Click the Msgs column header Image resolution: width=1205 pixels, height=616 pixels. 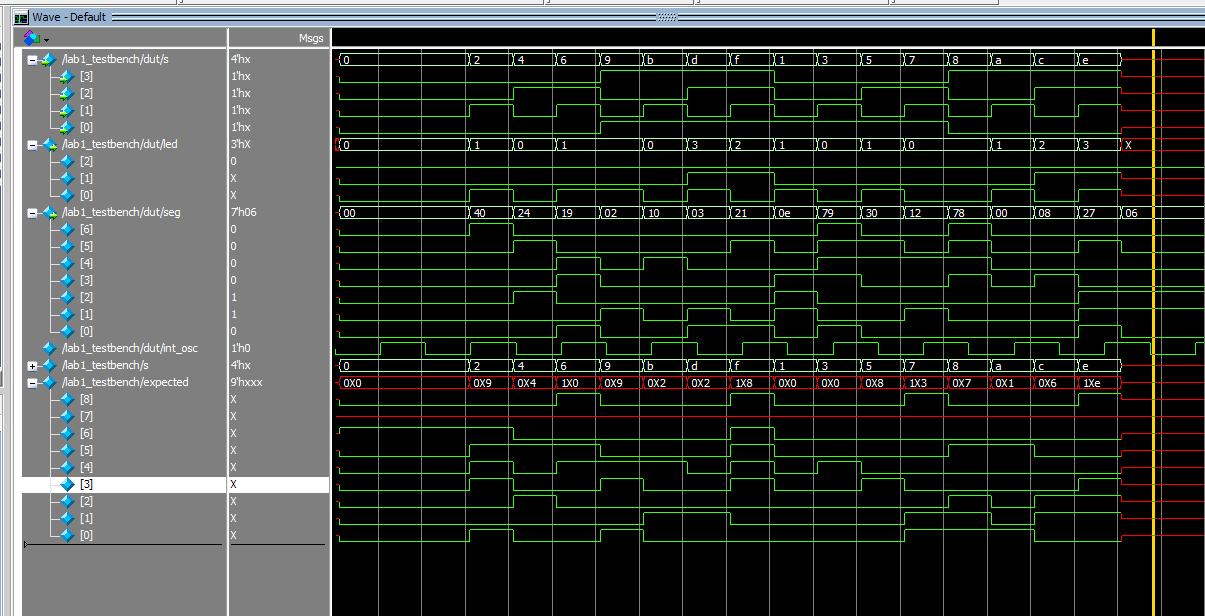310,37
